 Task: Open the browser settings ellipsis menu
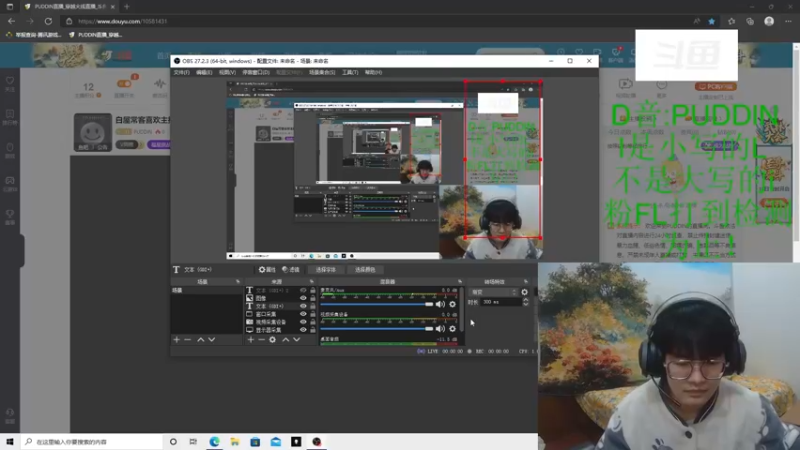788,21
